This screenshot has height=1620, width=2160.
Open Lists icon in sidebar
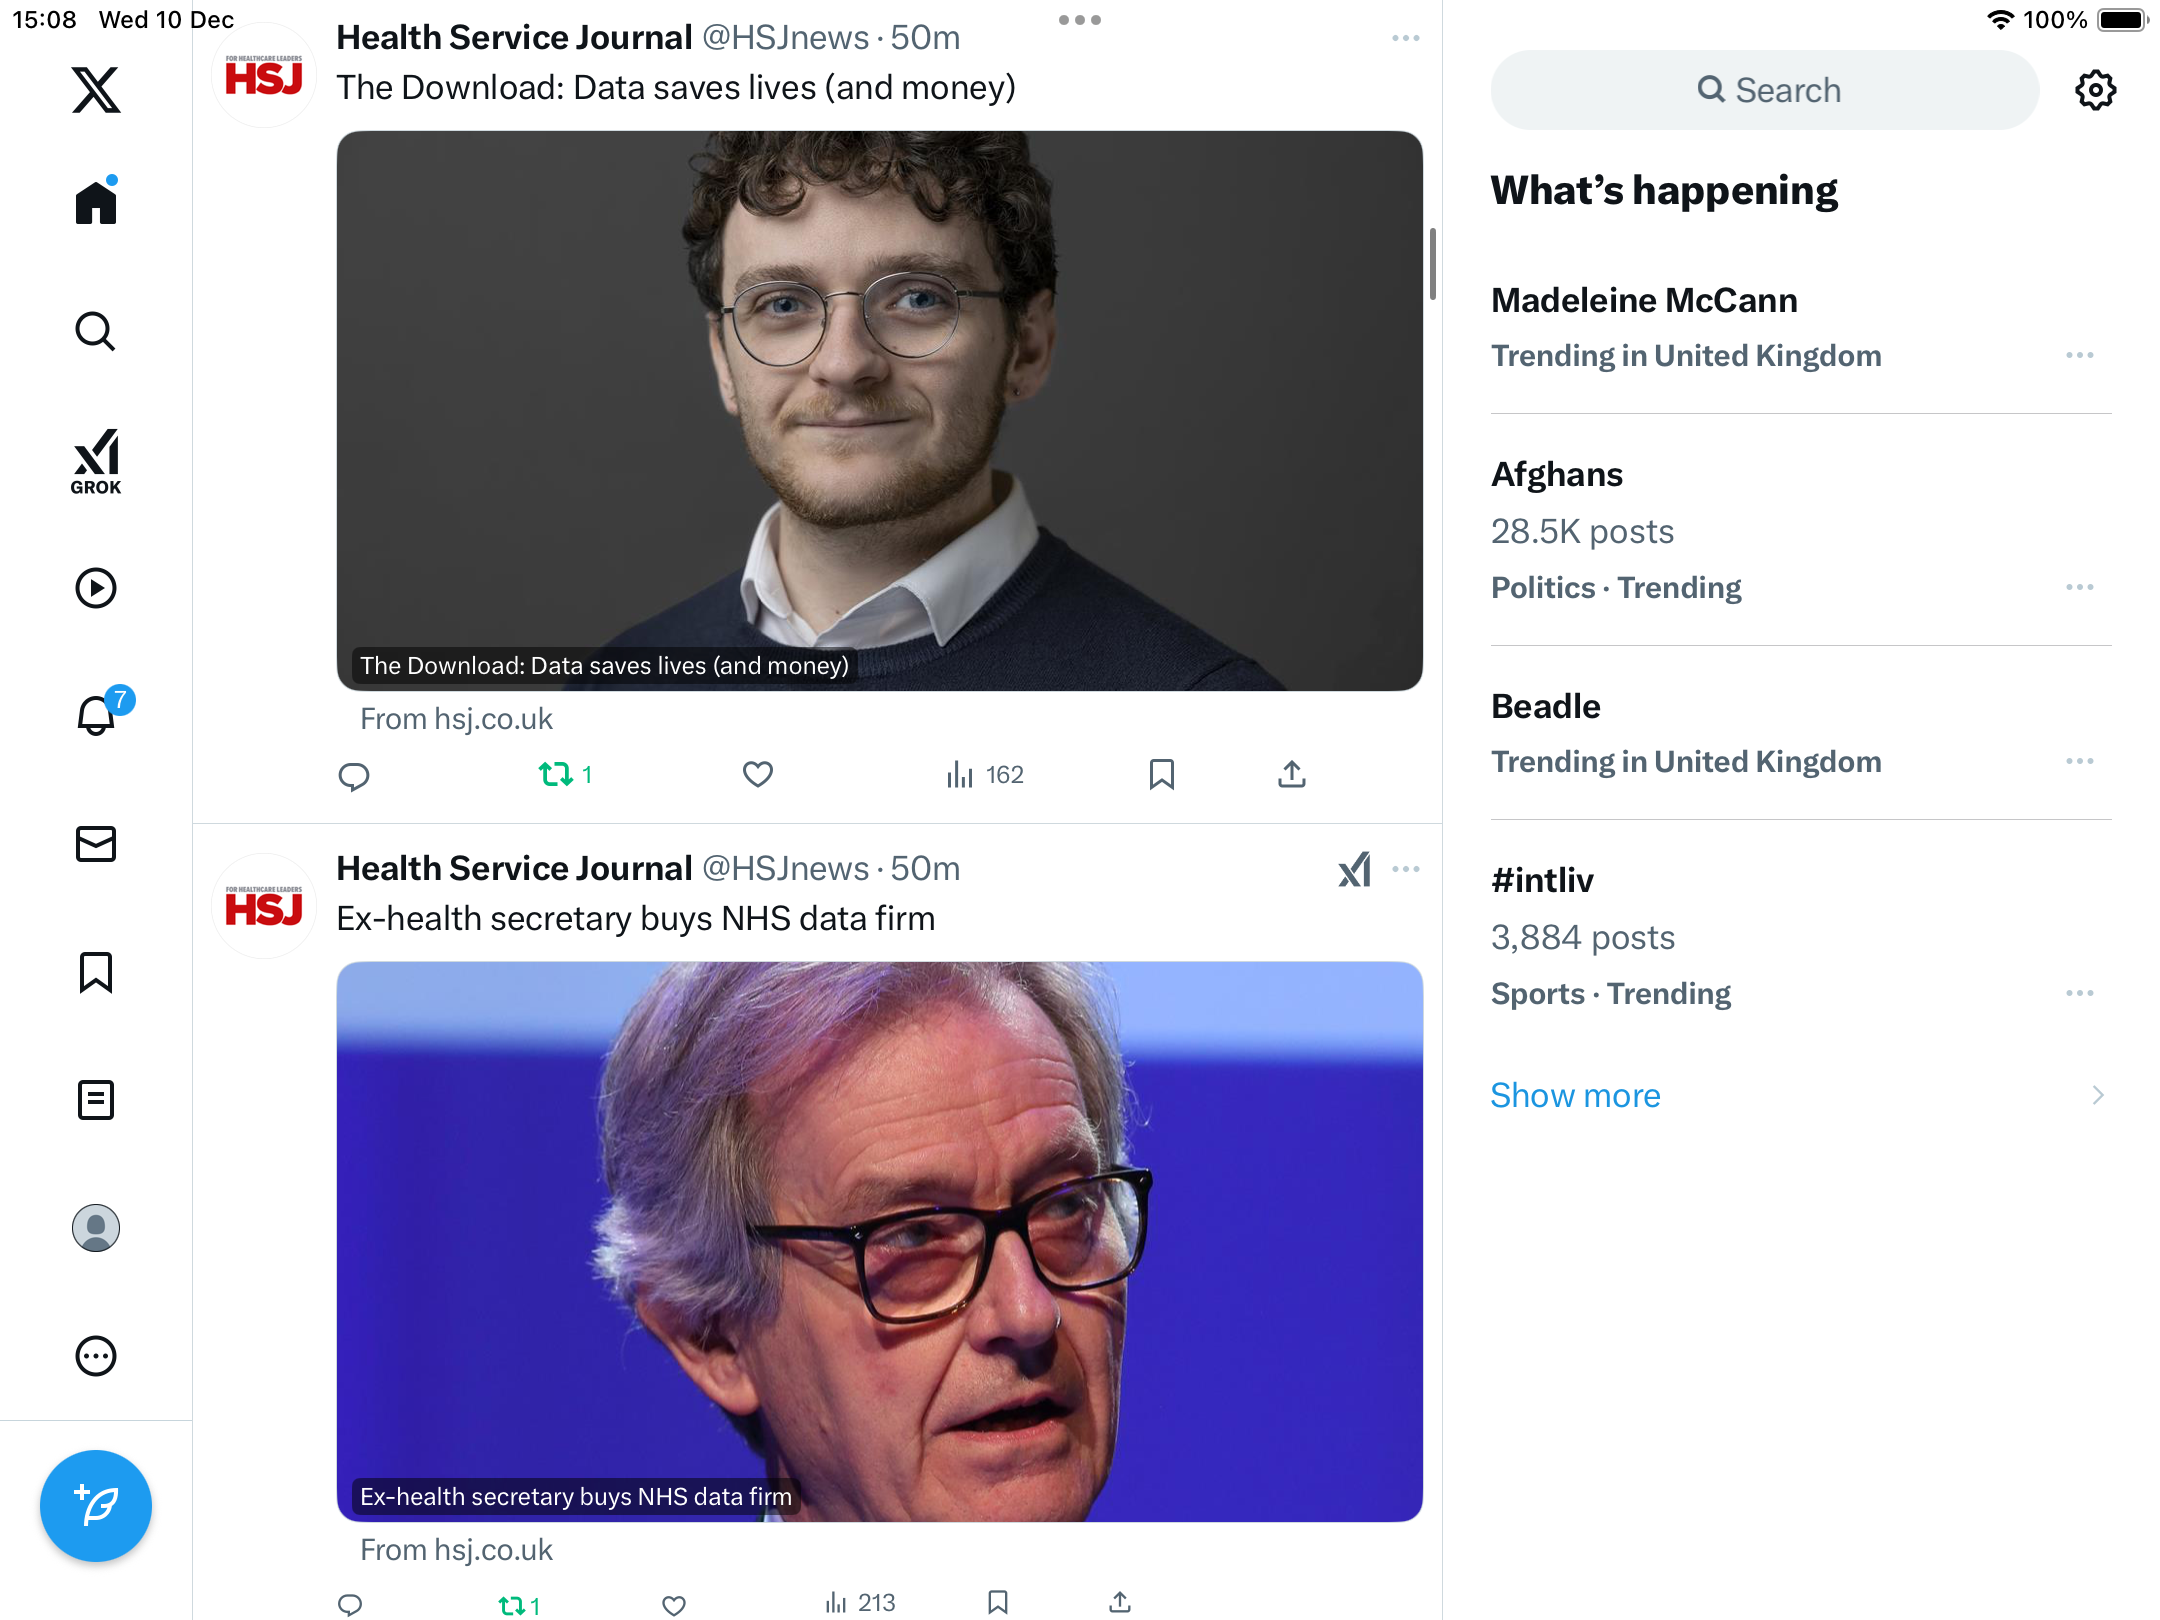tap(96, 1100)
